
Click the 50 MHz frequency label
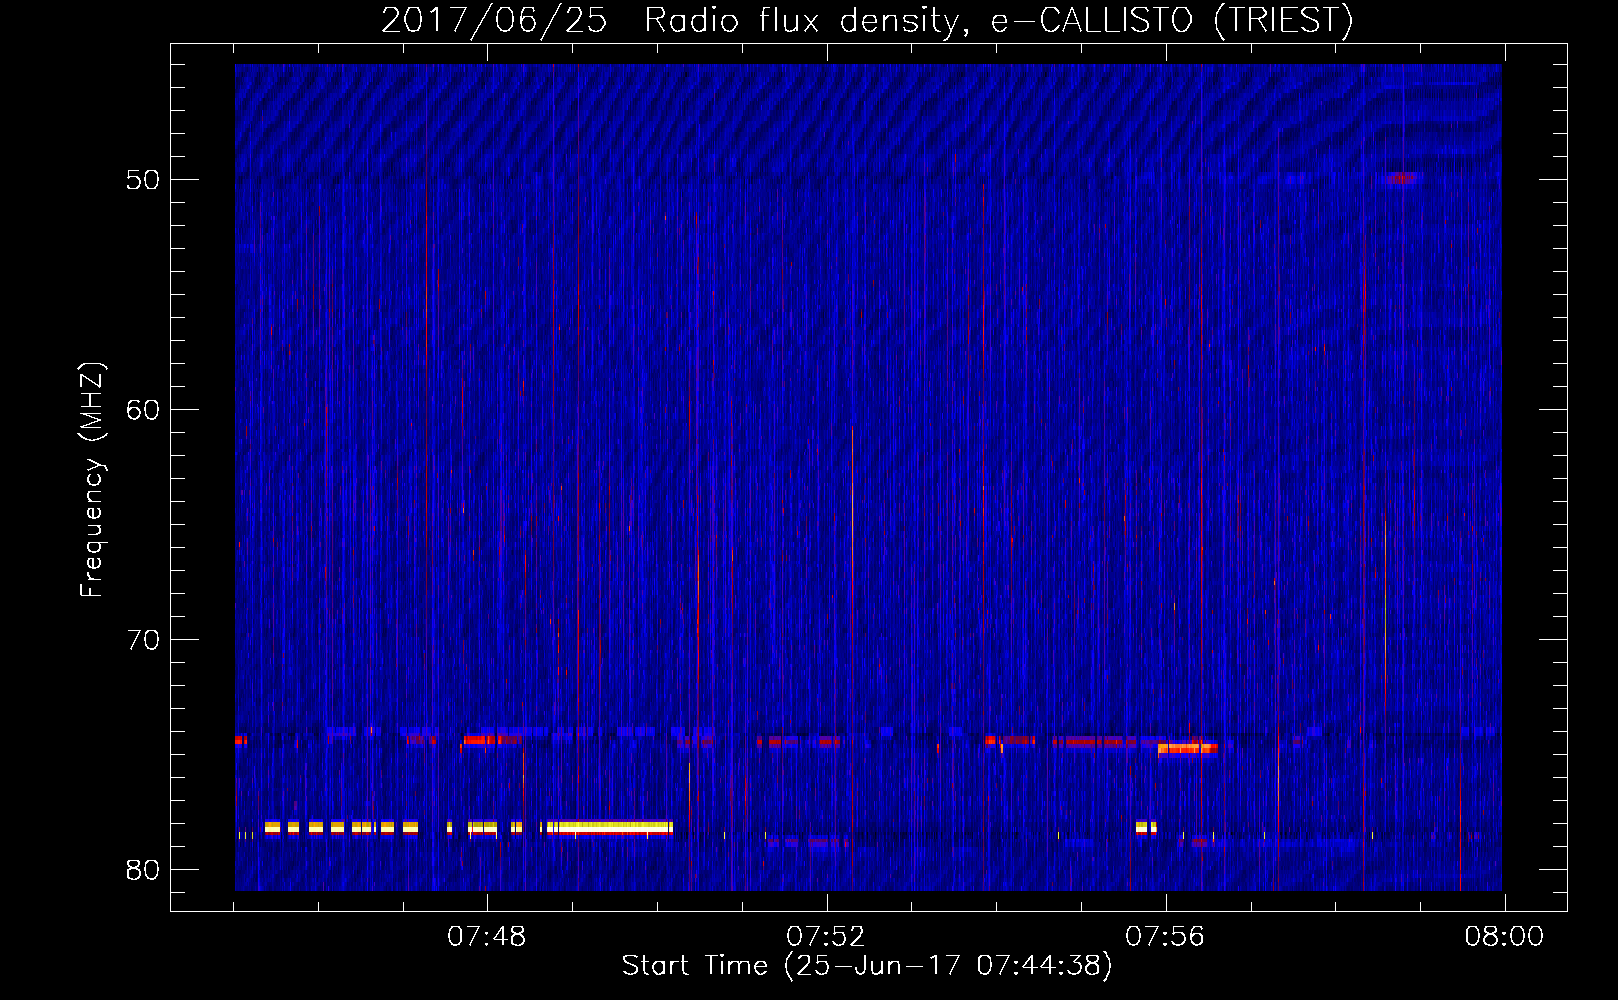pyautogui.click(x=144, y=180)
